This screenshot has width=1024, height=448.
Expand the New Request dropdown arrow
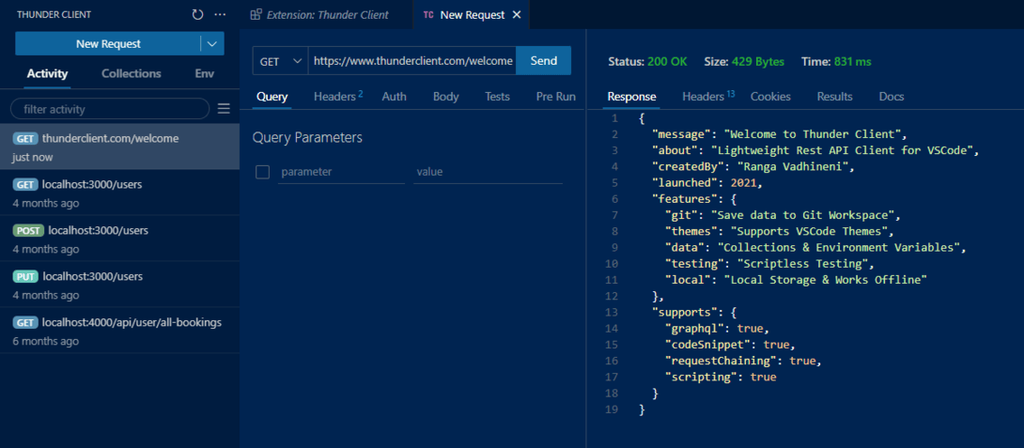tap(212, 44)
